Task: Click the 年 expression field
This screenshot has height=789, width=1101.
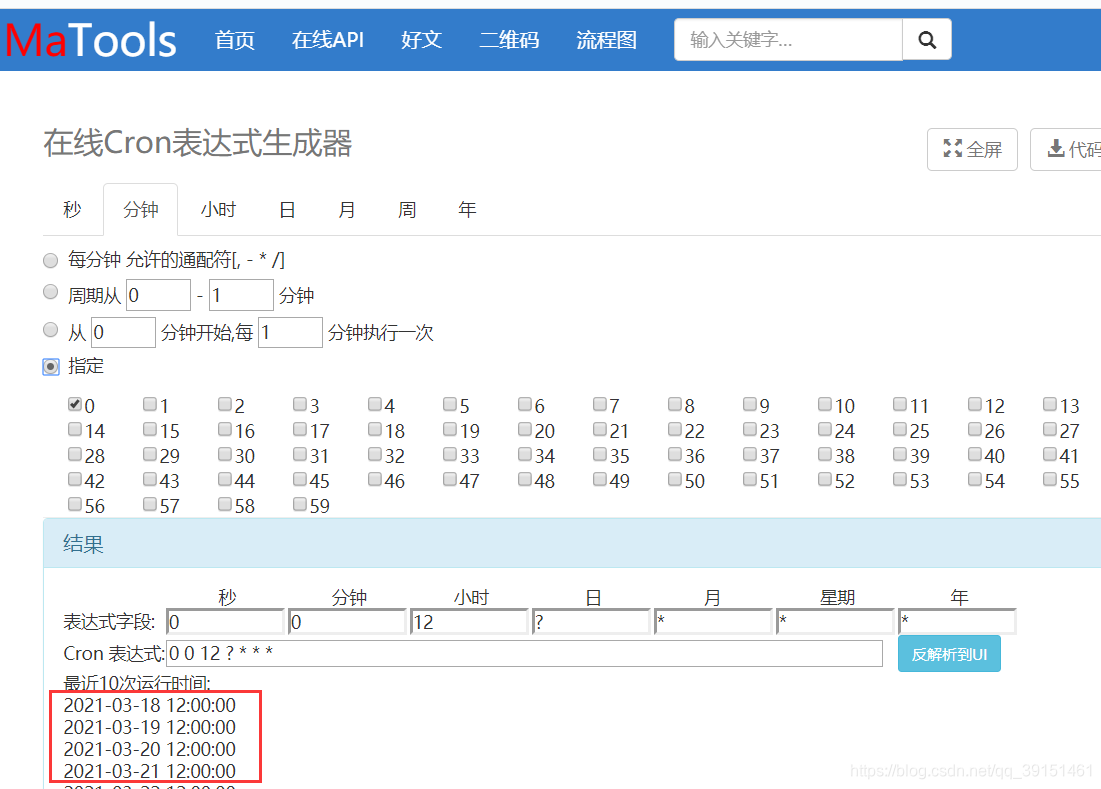Action: click(x=958, y=622)
